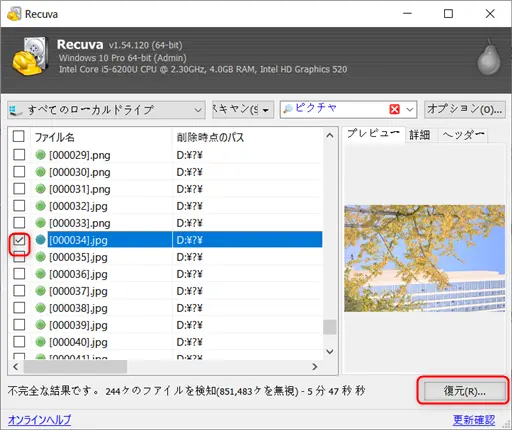This screenshot has height=430, width=512.
Task: Check the box for [000038].jpg
Action: (19, 308)
